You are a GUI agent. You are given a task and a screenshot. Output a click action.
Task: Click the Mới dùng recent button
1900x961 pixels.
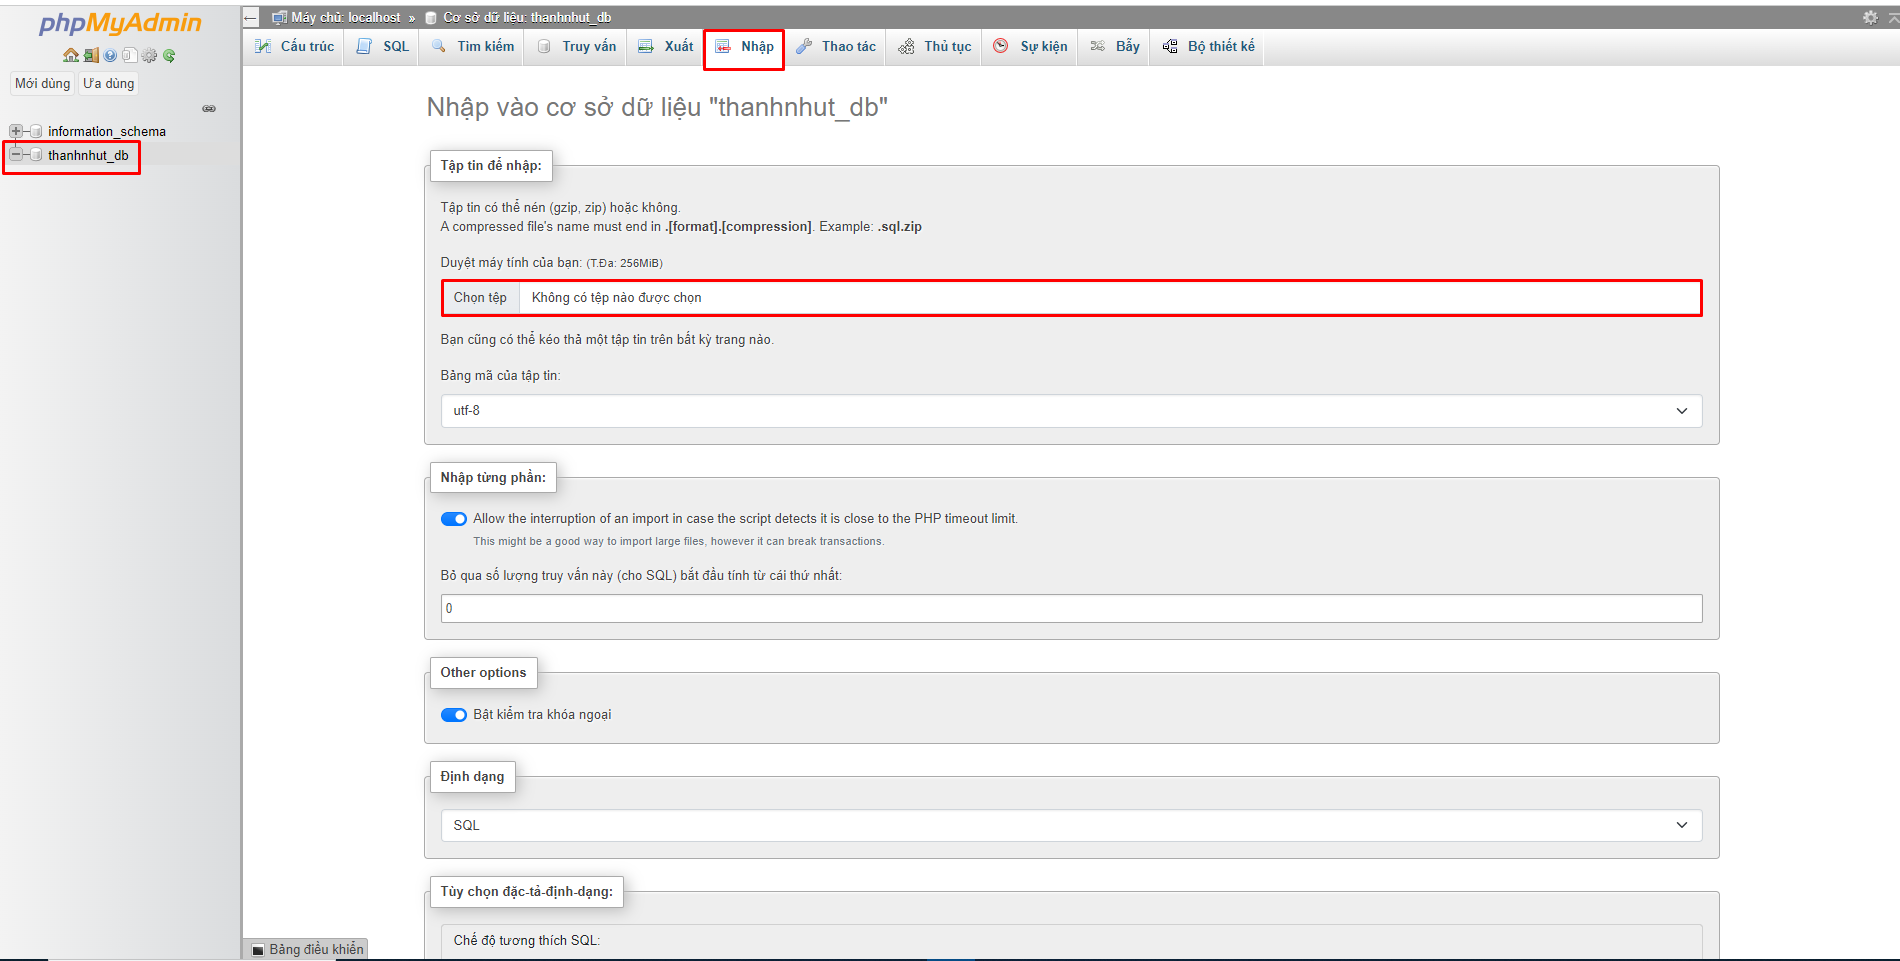pos(42,84)
